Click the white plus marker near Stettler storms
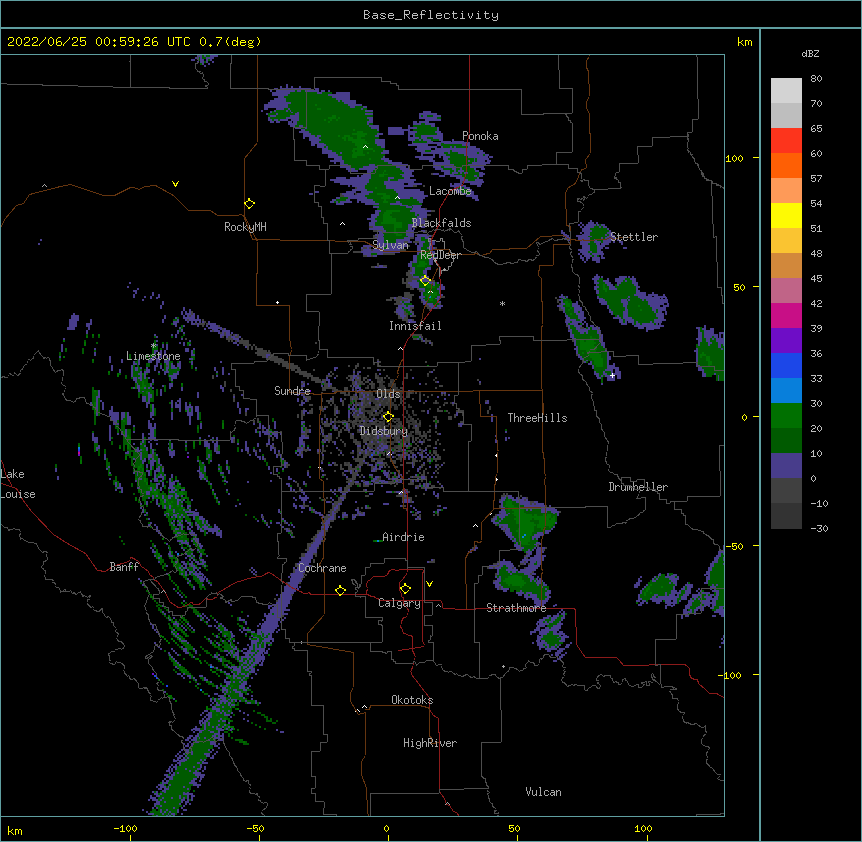Viewport: 862px width, 842px height. 612,375
